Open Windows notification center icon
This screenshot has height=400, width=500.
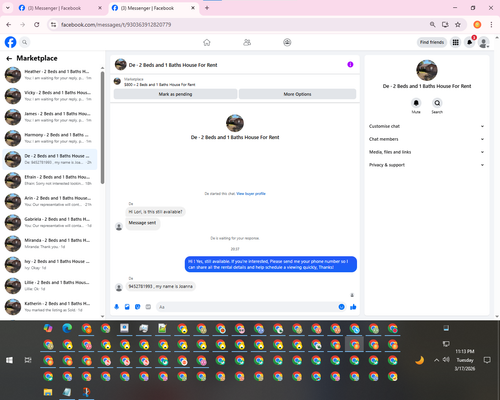click(487, 360)
